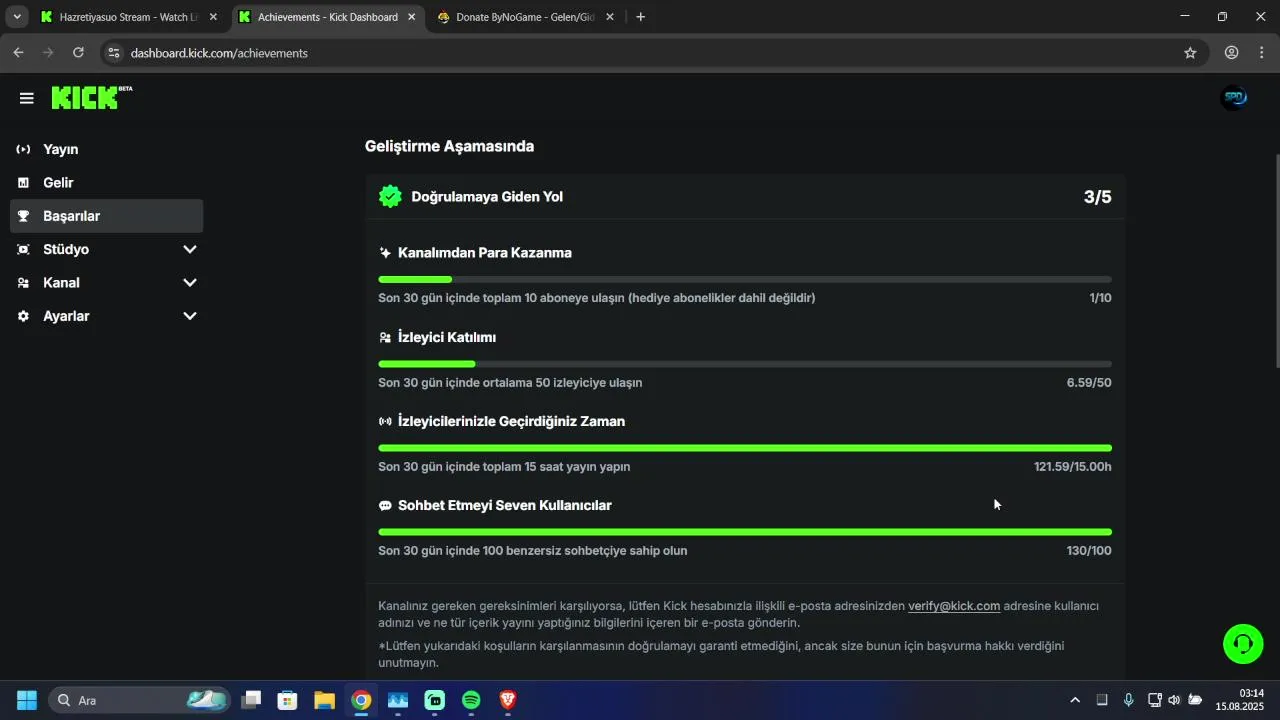Screen dimensions: 1280x720
Task: Click the Sohbet Etmeyi Seven chat bubble icon
Action: (385, 506)
